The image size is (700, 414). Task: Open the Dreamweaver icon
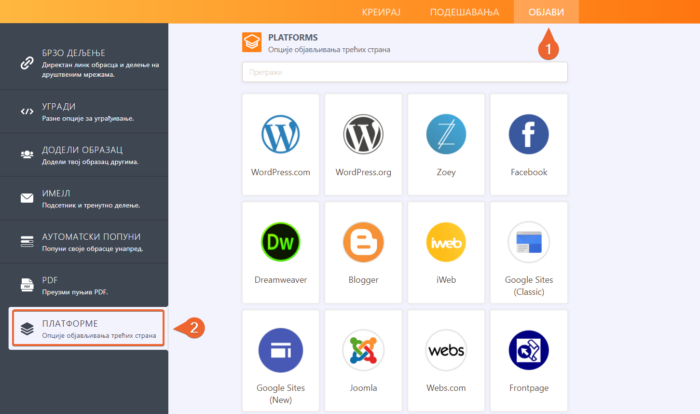(x=280, y=242)
